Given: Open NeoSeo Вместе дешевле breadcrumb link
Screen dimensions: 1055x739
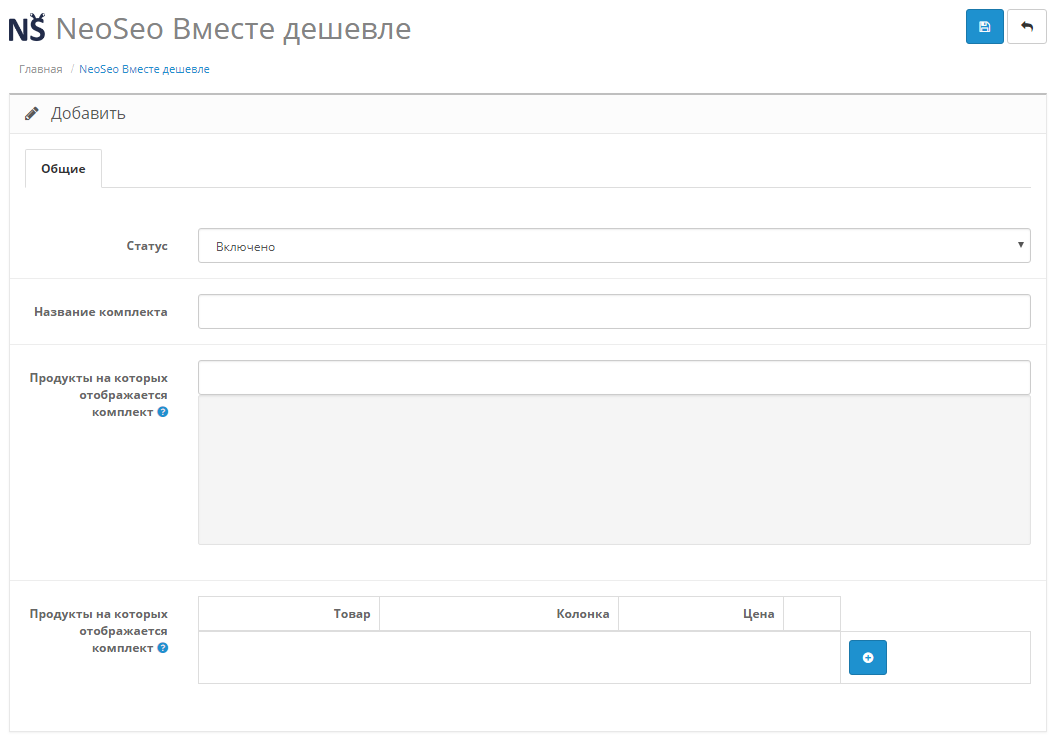Looking at the screenshot, I should click(x=144, y=69).
